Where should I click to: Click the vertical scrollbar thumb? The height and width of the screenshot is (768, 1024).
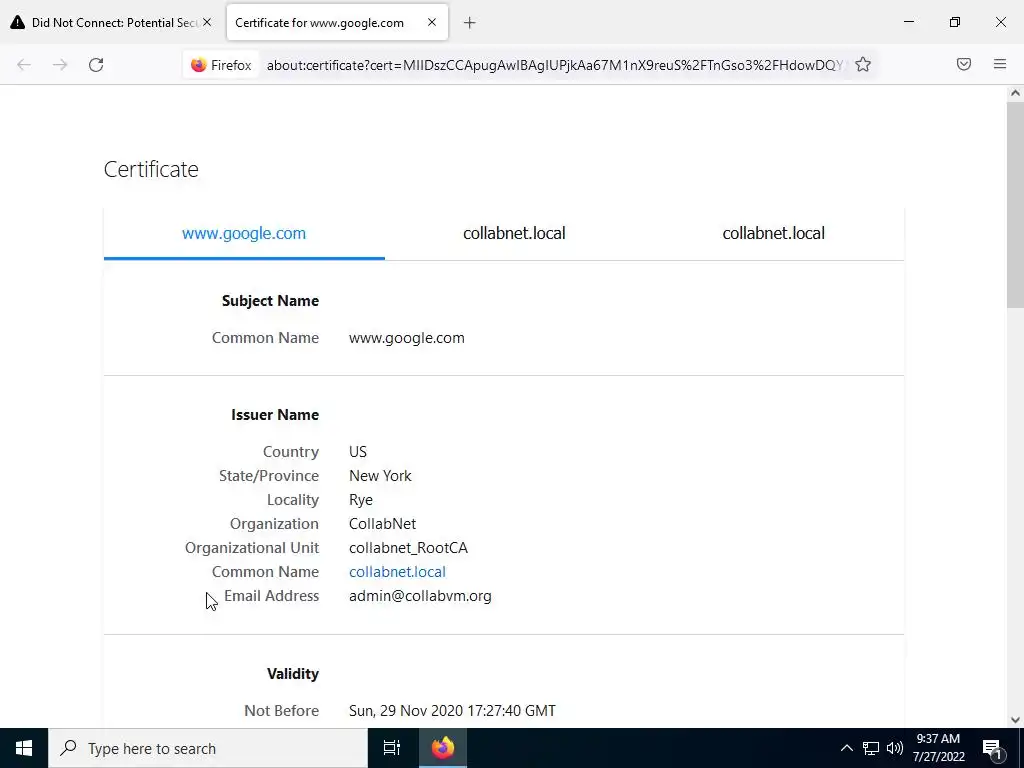pyautogui.click(x=1015, y=203)
